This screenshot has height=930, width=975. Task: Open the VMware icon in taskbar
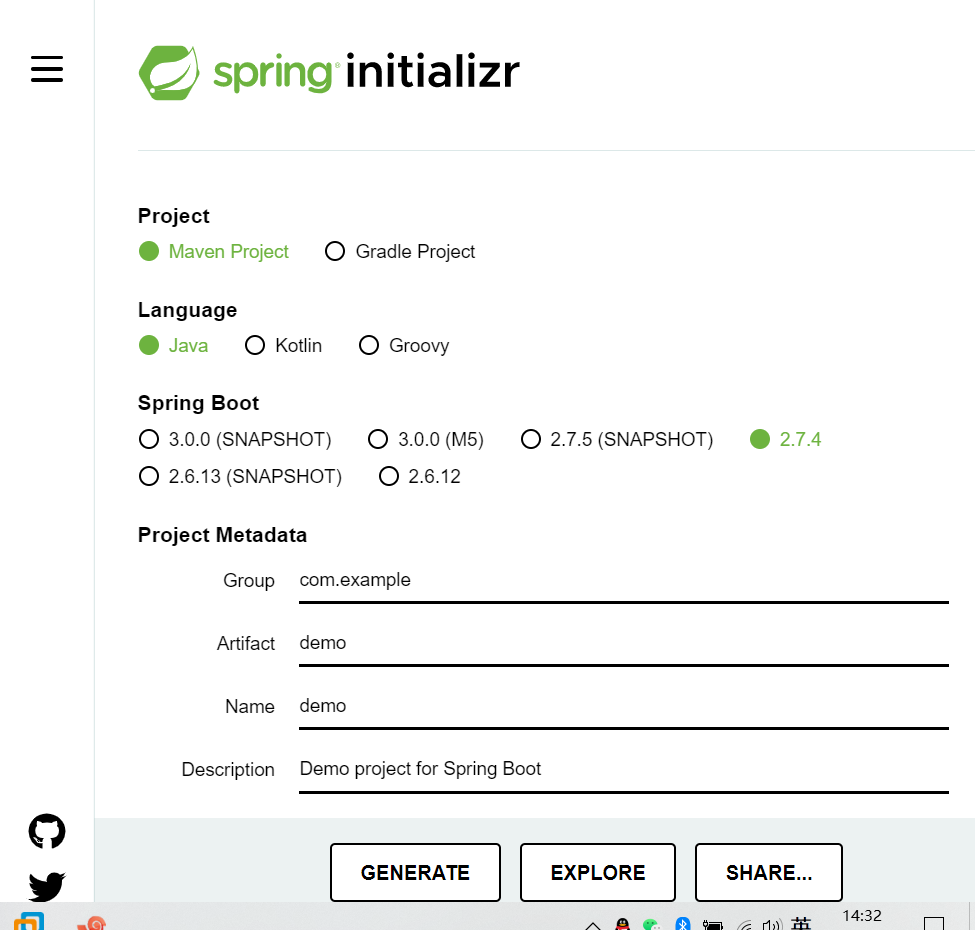click(x=29, y=921)
